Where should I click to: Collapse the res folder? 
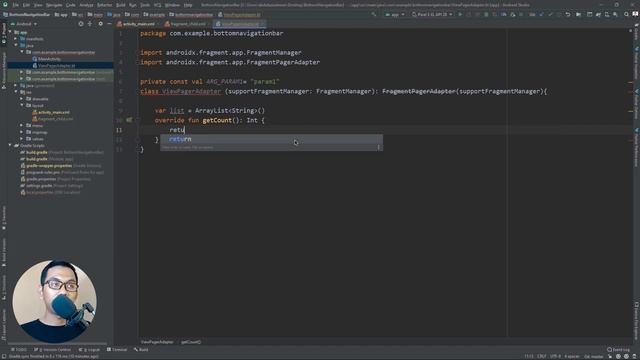16,92
